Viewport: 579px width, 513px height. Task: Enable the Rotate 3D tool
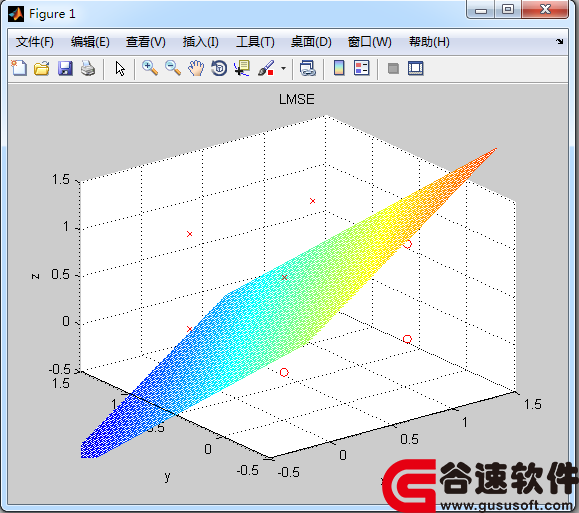click(219, 68)
